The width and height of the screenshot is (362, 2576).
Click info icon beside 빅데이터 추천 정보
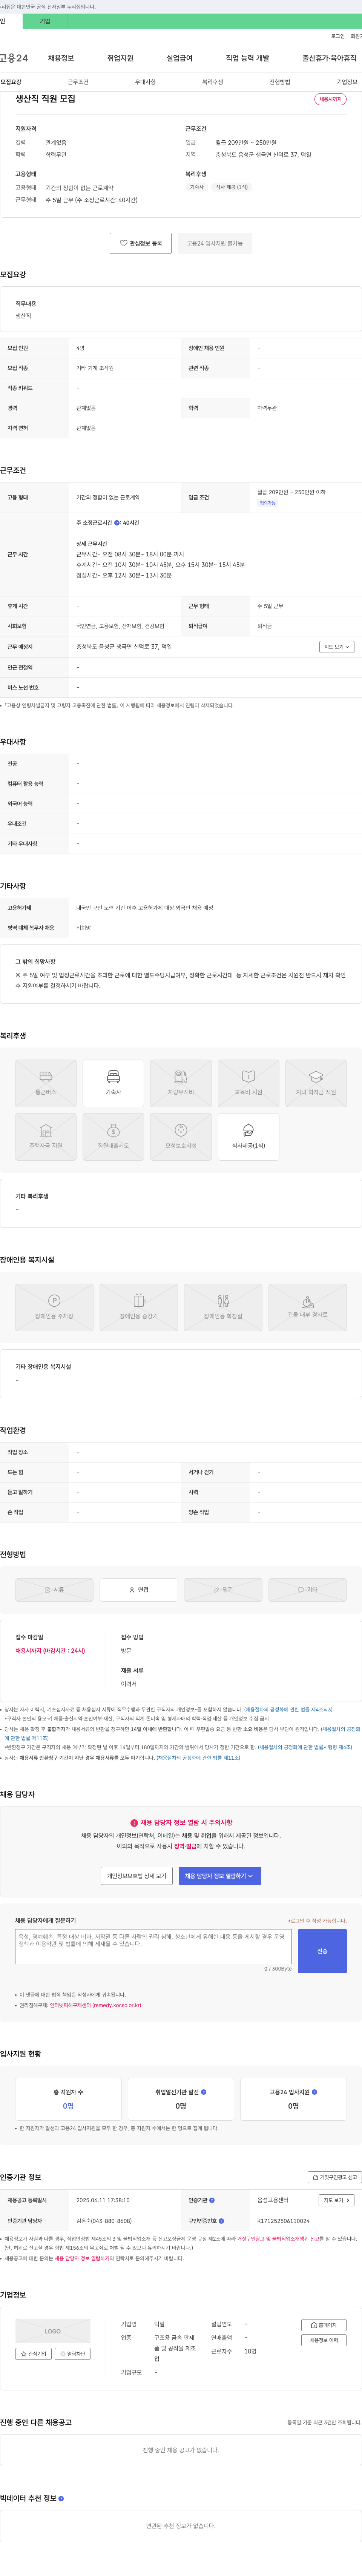click(61, 2498)
